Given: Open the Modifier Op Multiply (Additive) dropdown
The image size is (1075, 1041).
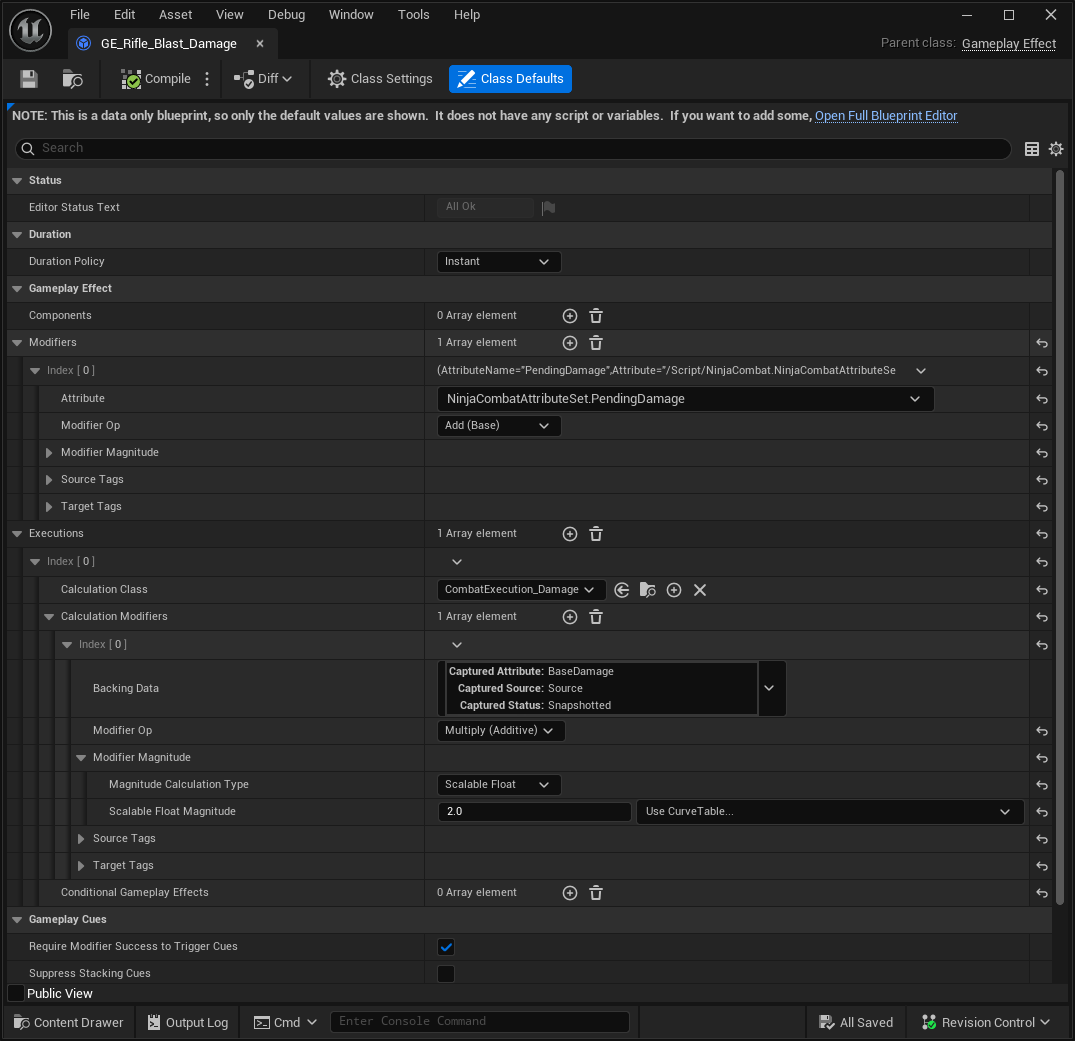Looking at the screenshot, I should point(501,731).
